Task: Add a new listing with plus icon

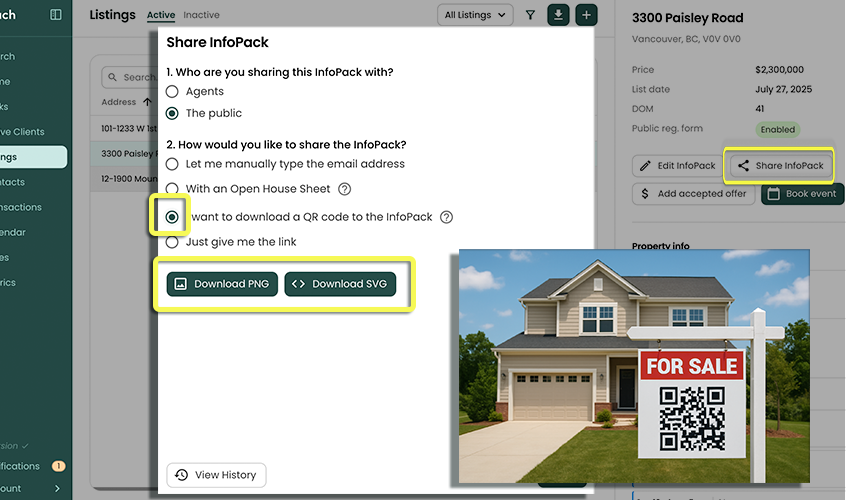Action: click(586, 15)
